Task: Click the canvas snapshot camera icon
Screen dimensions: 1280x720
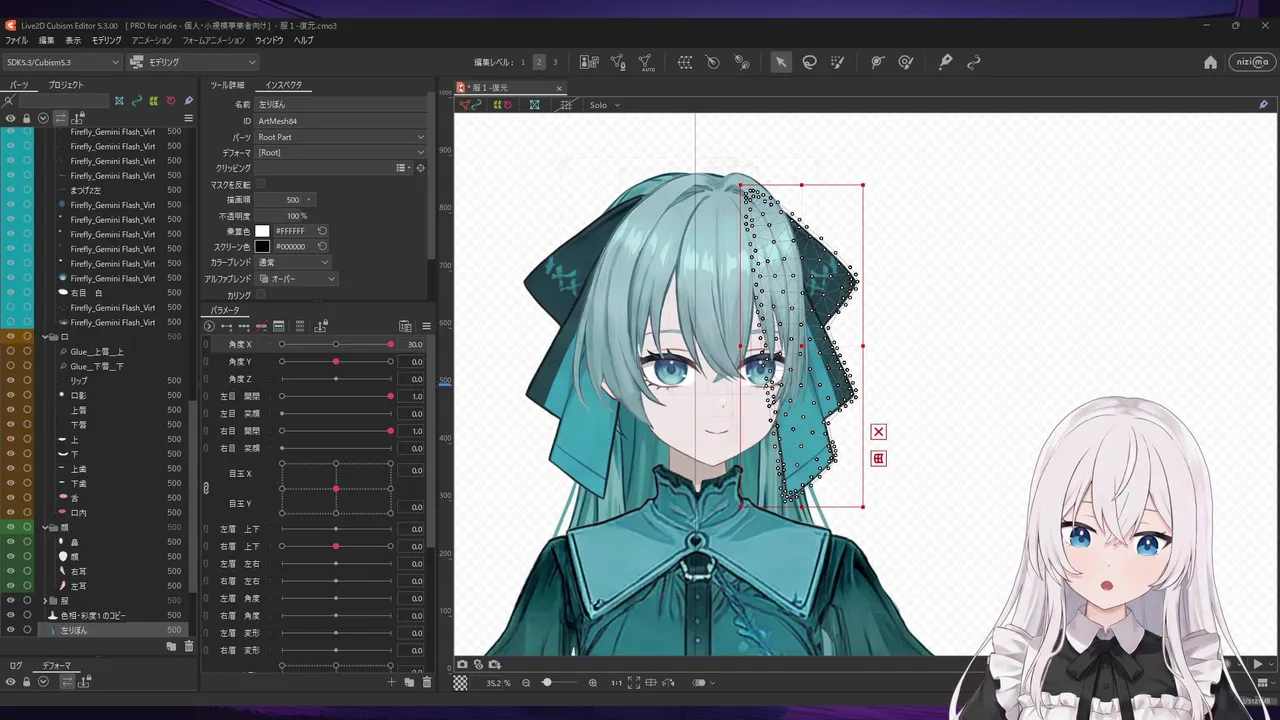Action: (x=462, y=664)
